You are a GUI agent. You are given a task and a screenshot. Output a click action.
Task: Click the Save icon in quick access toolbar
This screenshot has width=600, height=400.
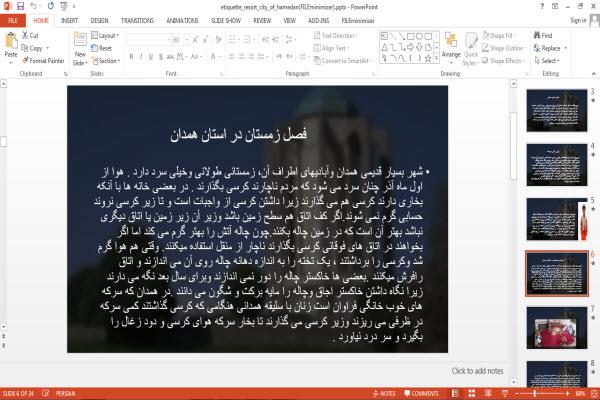[x=20, y=6]
